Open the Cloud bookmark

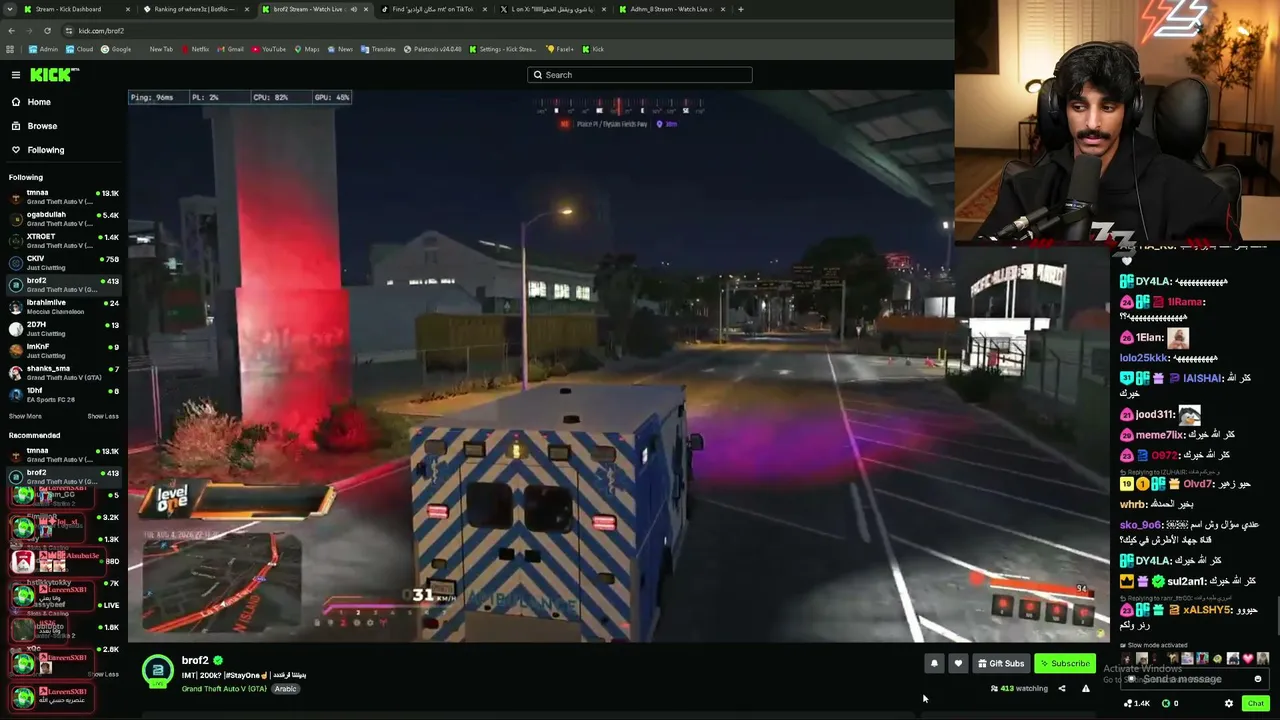pyautogui.click(x=80, y=49)
